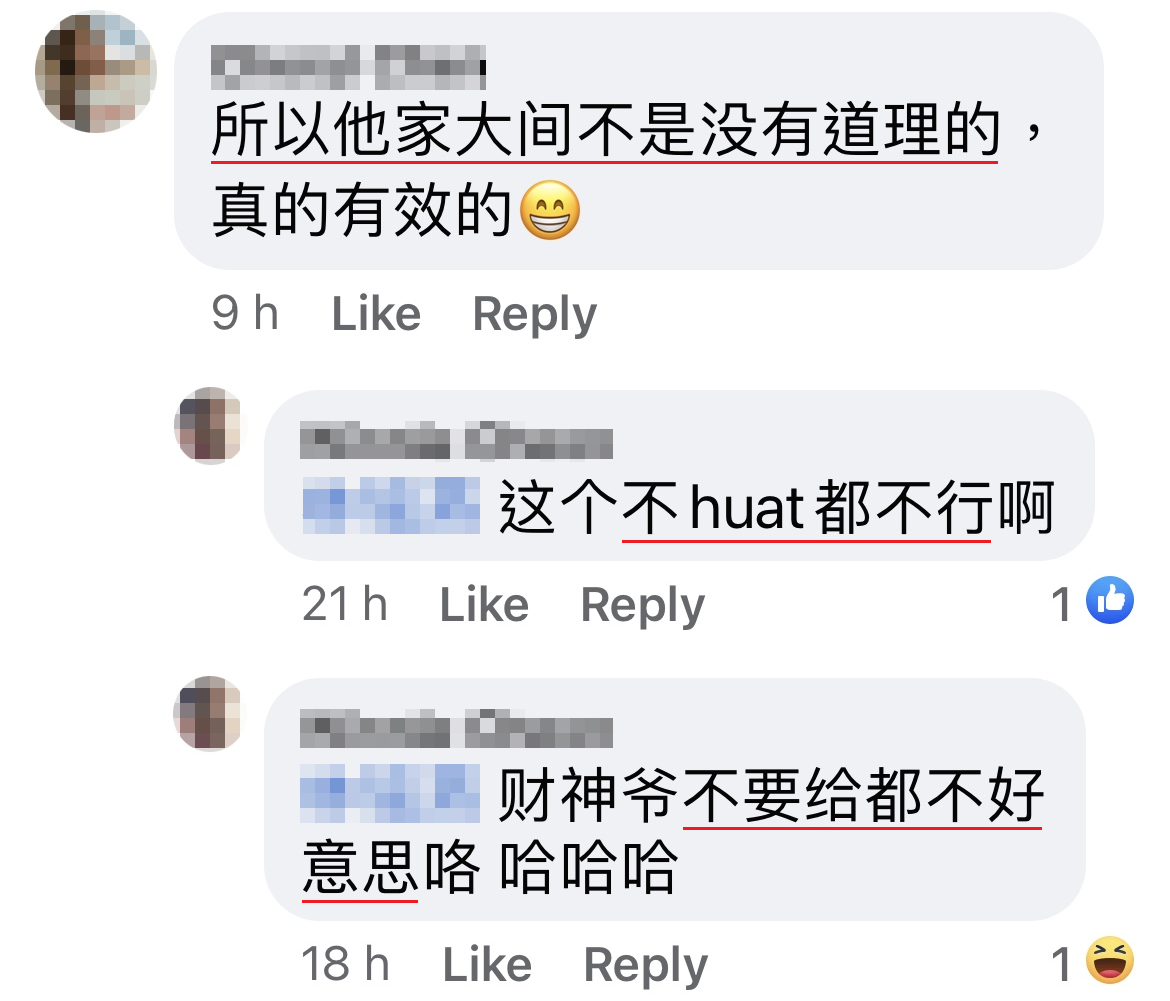1170x1001 pixels.
Task: Open avatar of the 18 h reply
Action: pyautogui.click(x=211, y=714)
